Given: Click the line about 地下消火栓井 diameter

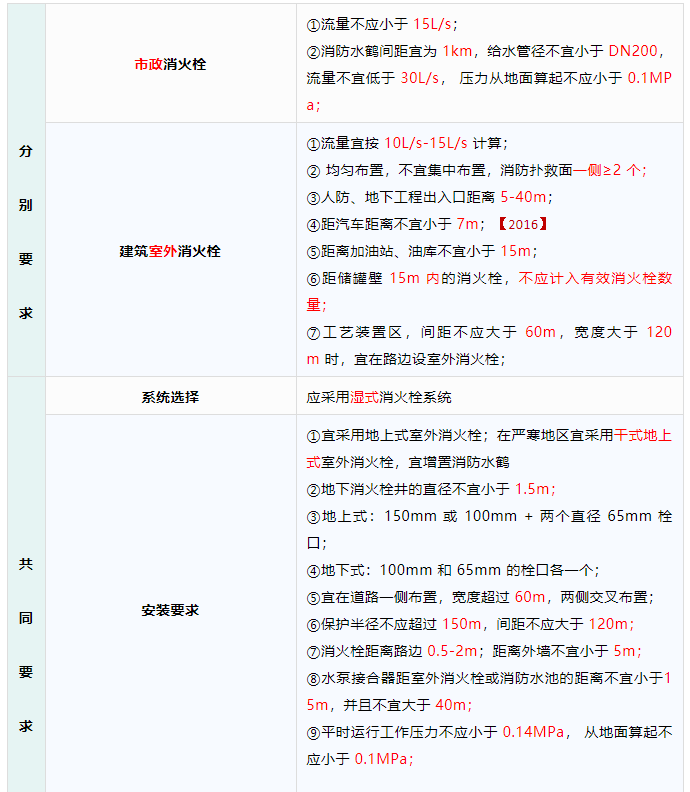Looking at the screenshot, I should click(x=431, y=489).
